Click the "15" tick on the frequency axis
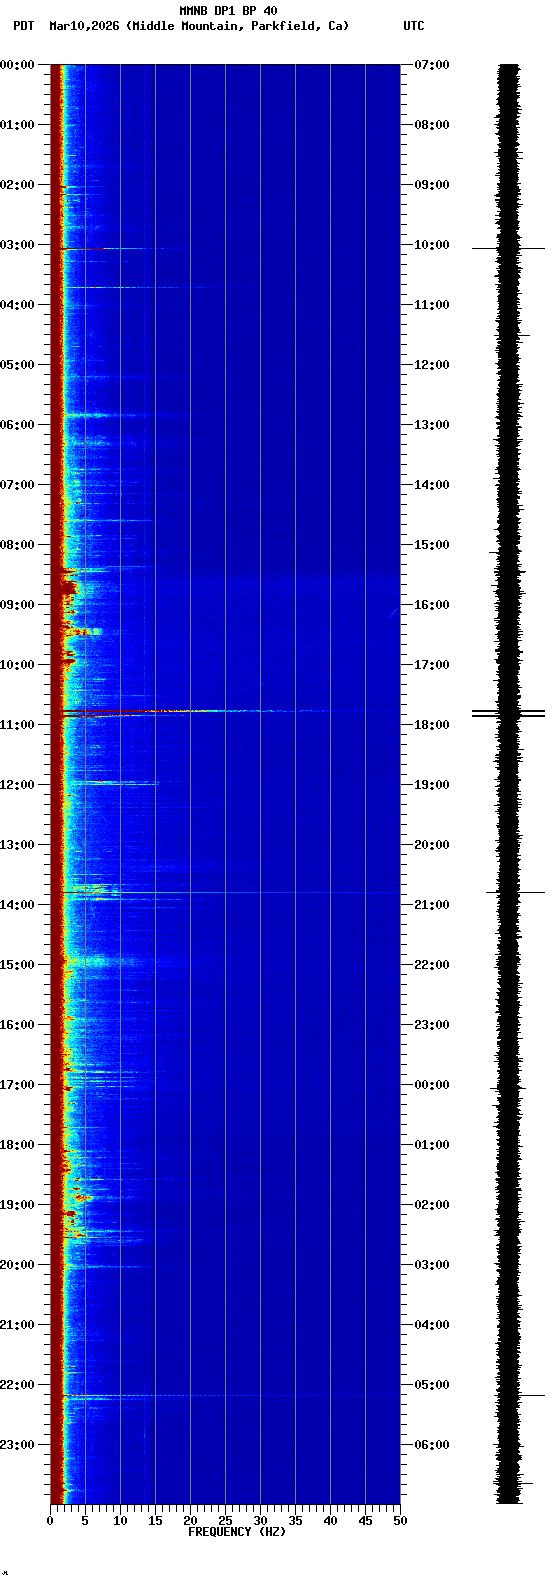The height and width of the screenshot is (1584, 552). click(155, 1521)
